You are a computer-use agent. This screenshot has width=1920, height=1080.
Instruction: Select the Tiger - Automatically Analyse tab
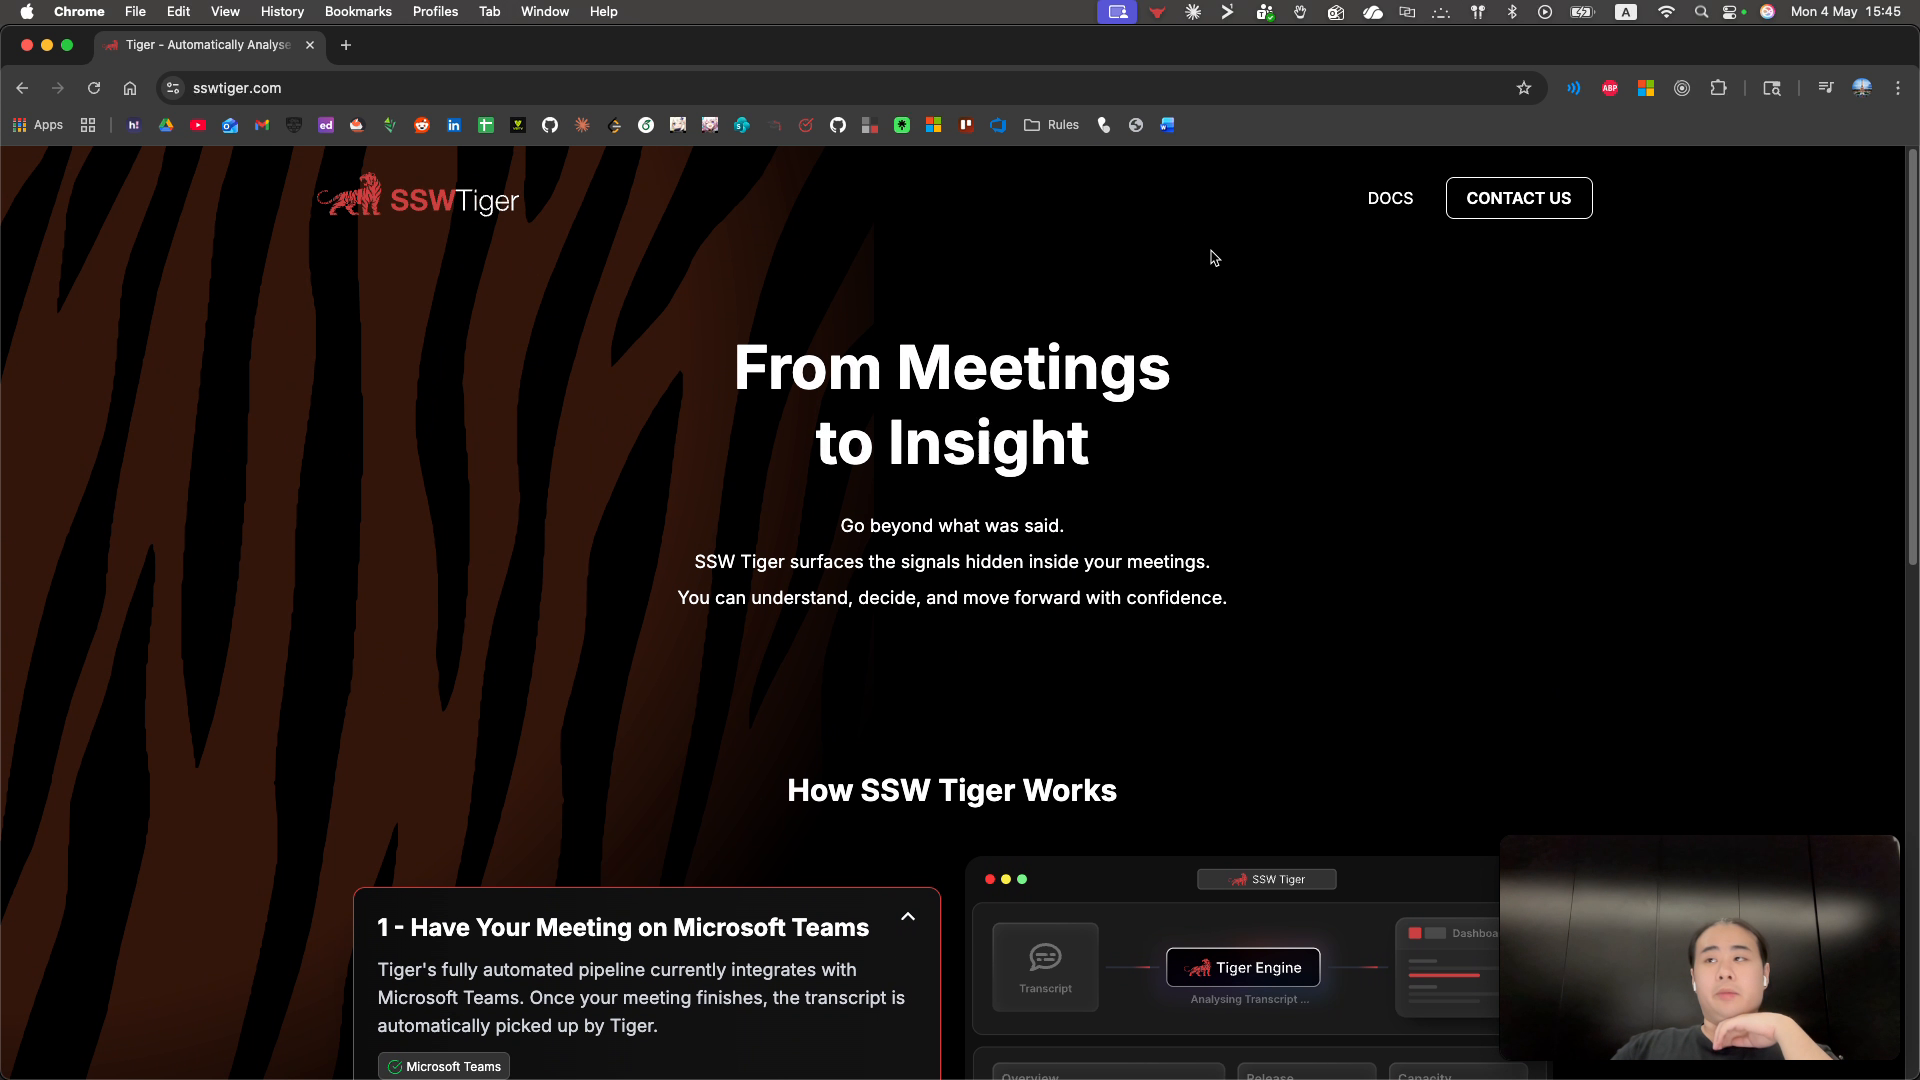(x=209, y=45)
